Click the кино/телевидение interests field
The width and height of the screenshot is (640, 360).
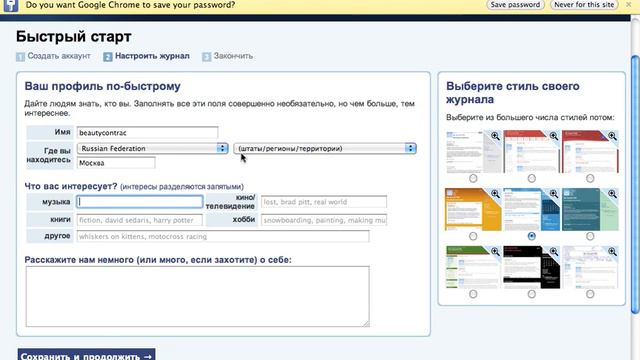click(x=324, y=202)
